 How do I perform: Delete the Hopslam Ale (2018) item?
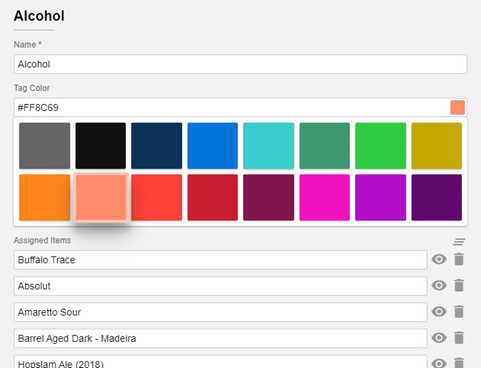point(459,363)
